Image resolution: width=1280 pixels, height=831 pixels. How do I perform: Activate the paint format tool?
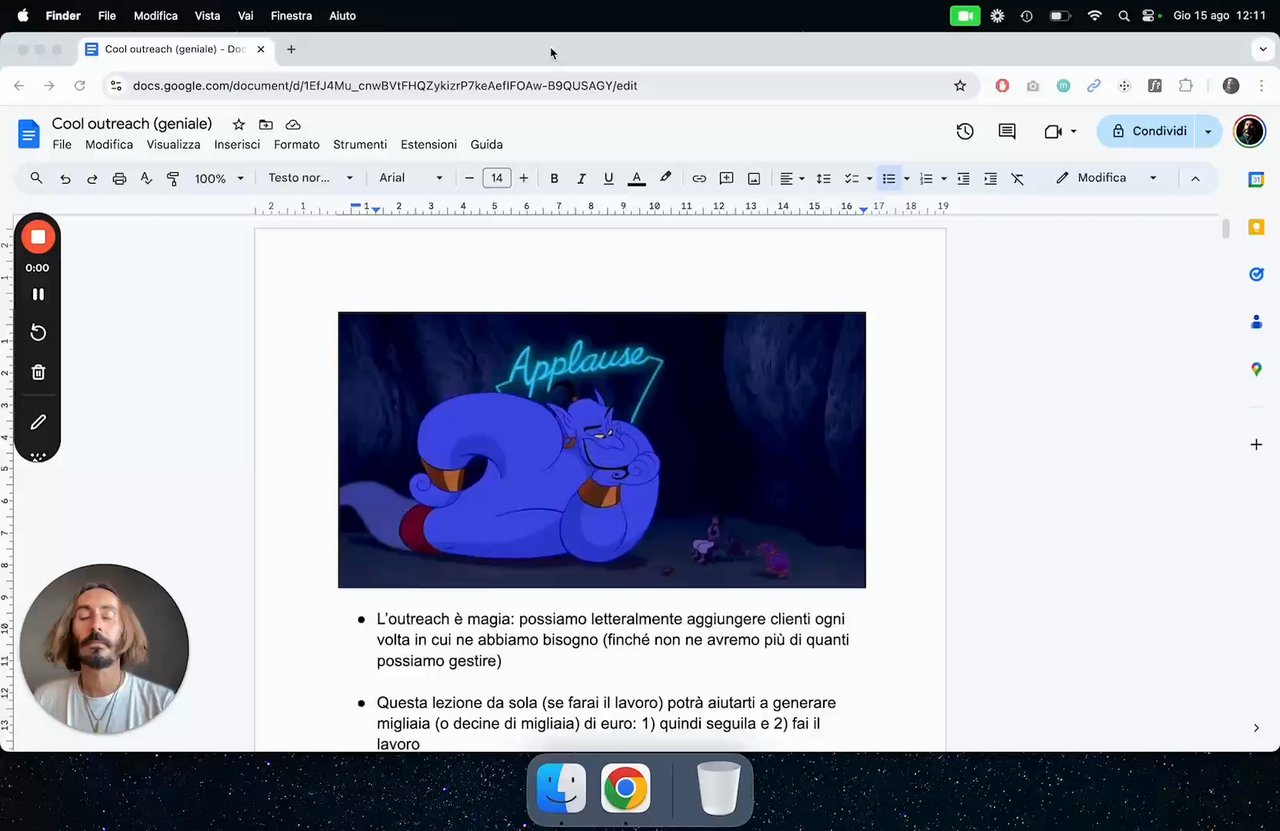click(173, 178)
